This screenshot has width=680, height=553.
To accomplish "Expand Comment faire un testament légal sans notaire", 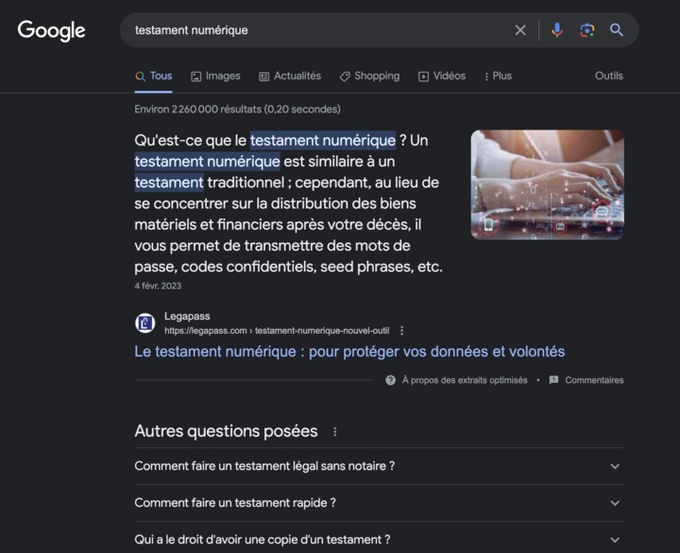I will point(379,466).
